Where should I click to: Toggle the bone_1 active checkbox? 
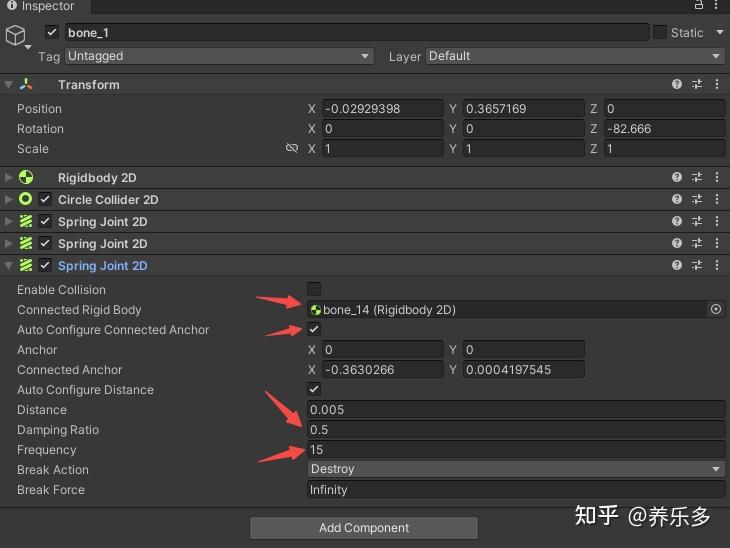coord(52,33)
